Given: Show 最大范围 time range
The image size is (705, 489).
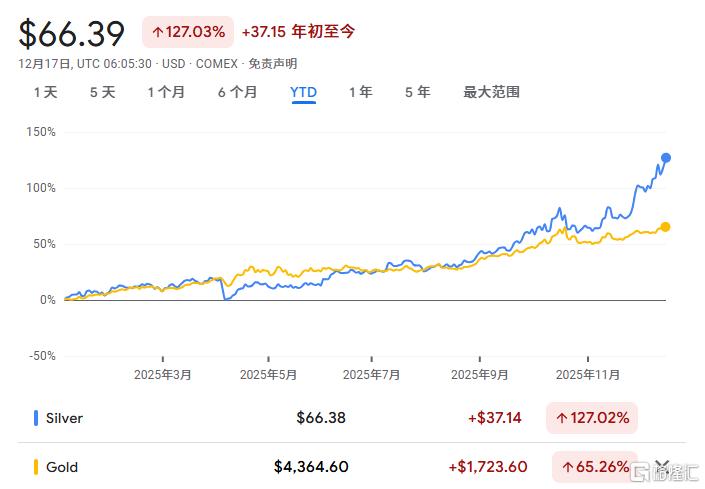Looking at the screenshot, I should [491, 92].
